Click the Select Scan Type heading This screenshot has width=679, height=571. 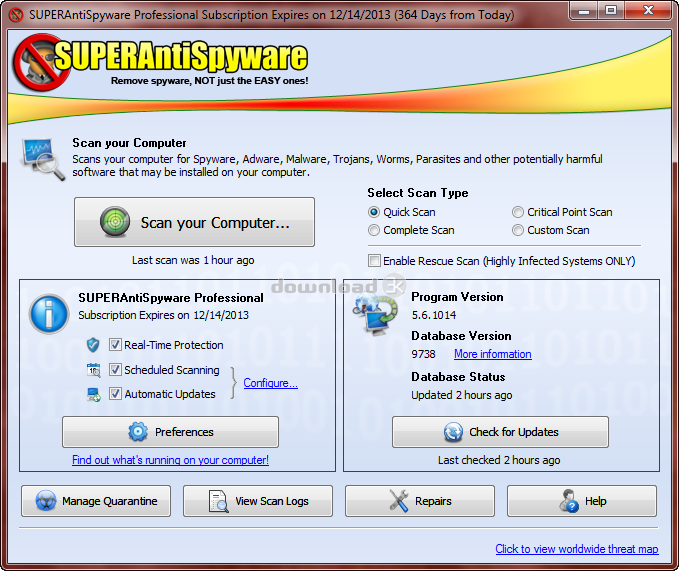pos(418,193)
